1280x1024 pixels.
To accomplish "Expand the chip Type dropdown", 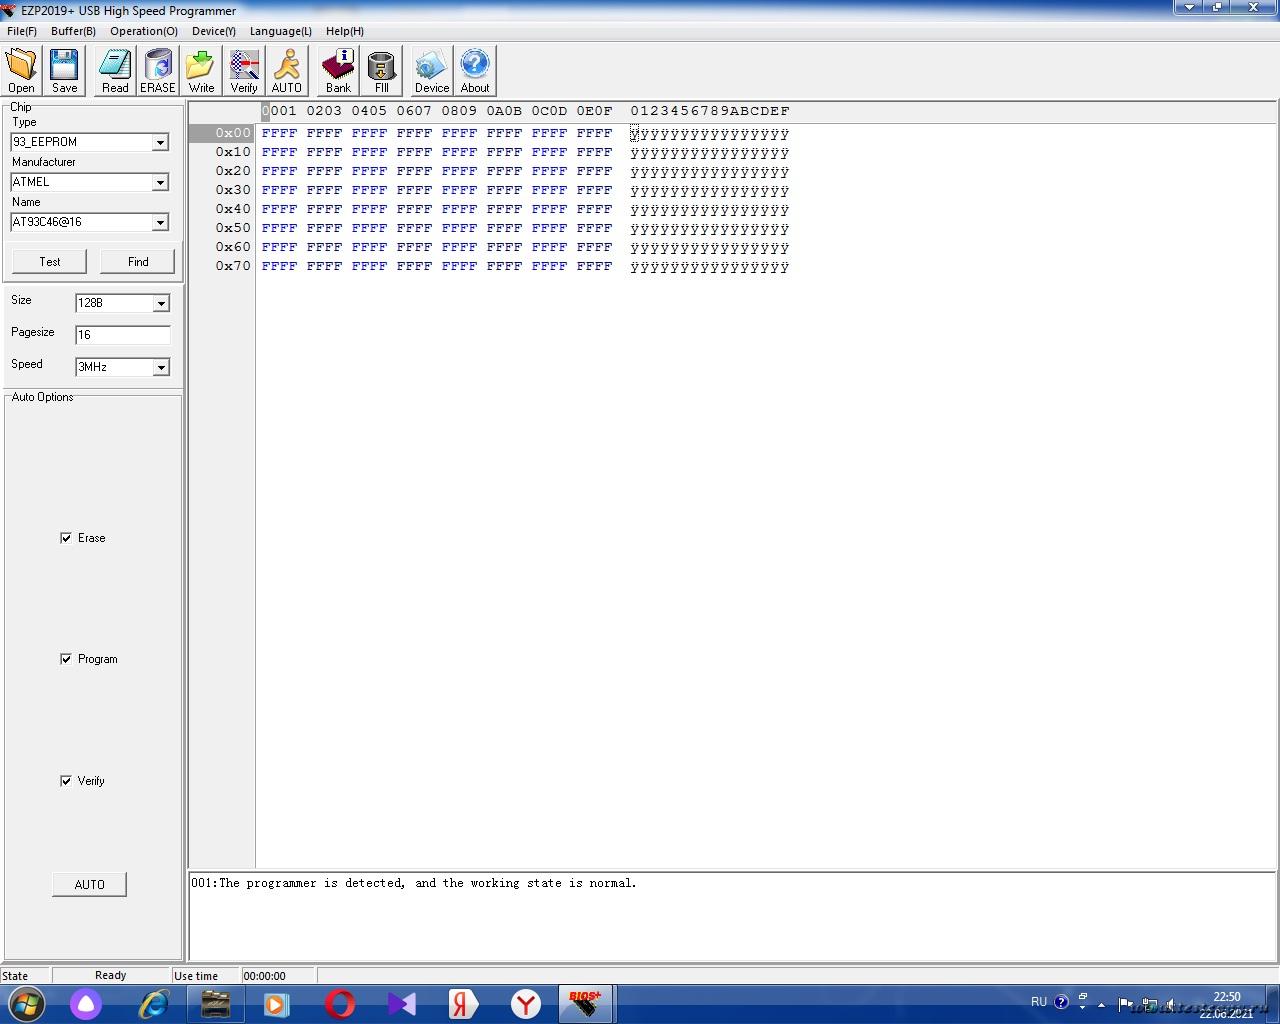I will point(160,143).
